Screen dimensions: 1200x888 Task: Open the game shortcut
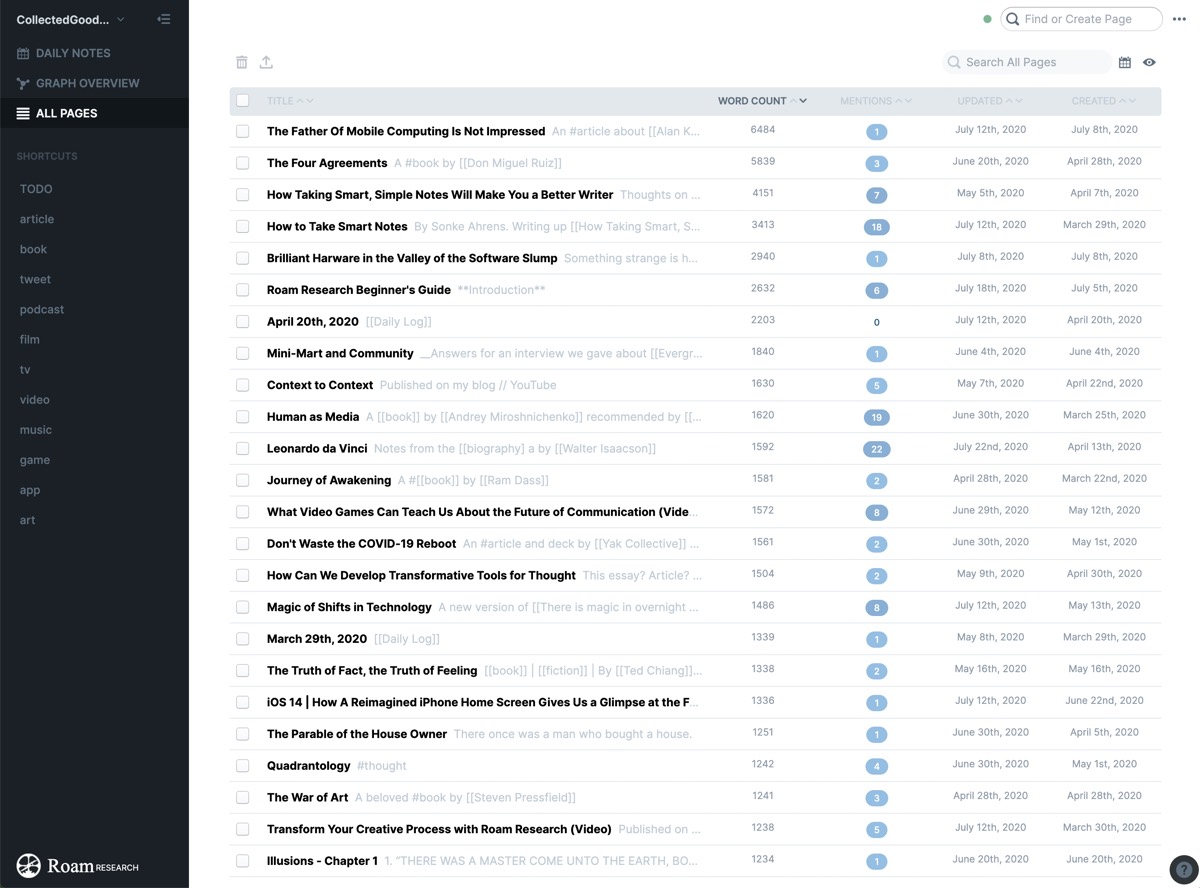pos(35,460)
